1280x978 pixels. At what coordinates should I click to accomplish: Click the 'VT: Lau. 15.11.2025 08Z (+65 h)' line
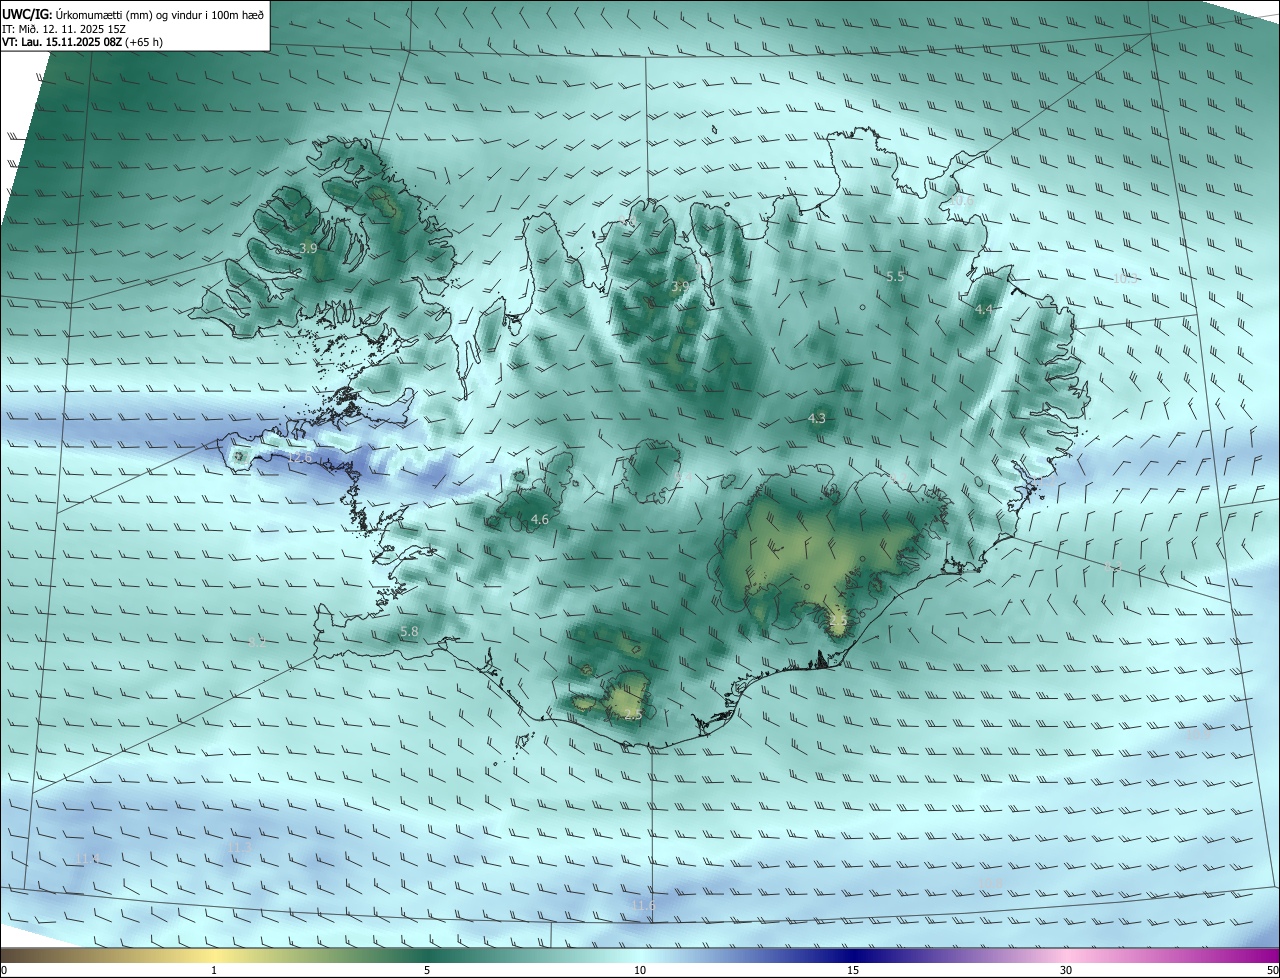(x=82, y=42)
